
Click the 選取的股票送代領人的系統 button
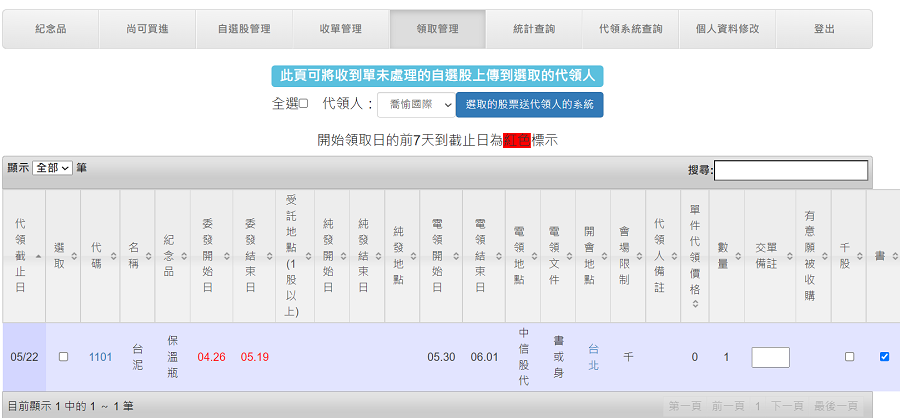click(529, 104)
